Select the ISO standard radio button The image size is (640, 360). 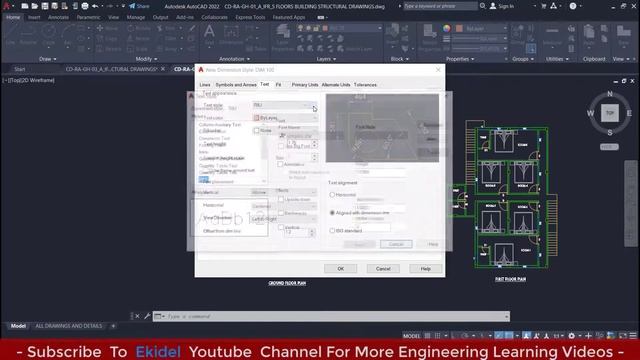coord(332,231)
